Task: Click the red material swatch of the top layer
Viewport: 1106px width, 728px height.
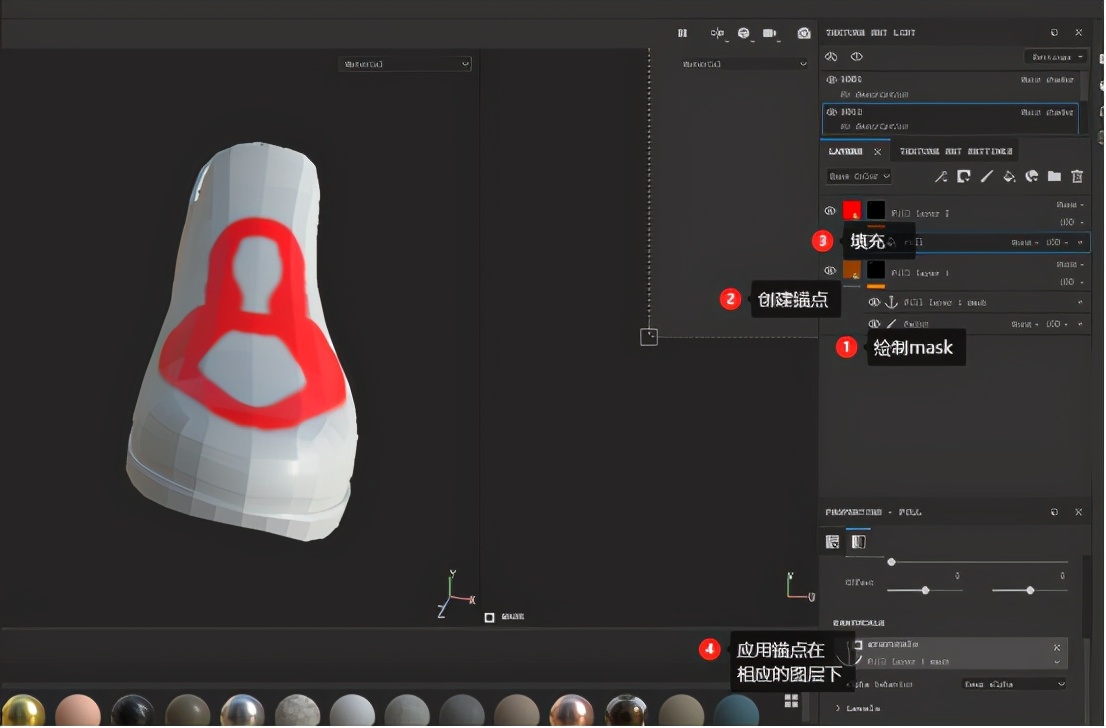Action: [852, 210]
